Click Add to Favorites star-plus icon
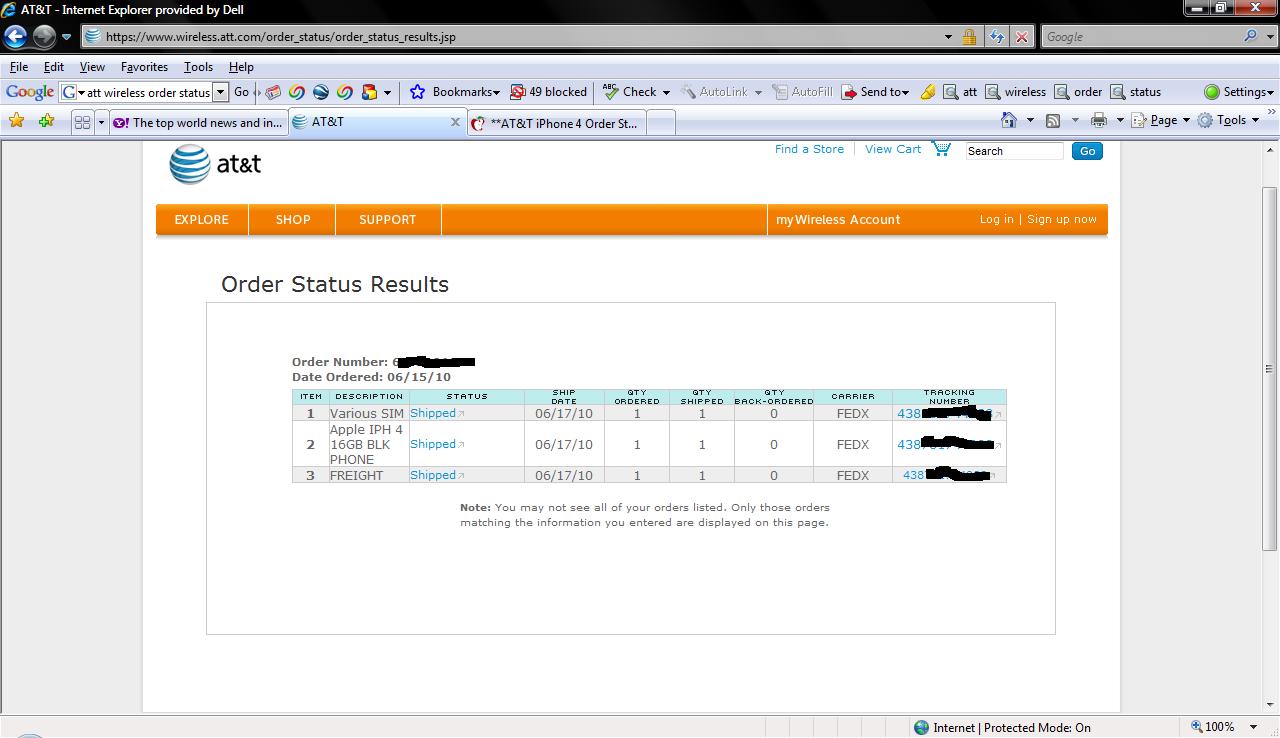The height and width of the screenshot is (738, 1280). coord(46,121)
